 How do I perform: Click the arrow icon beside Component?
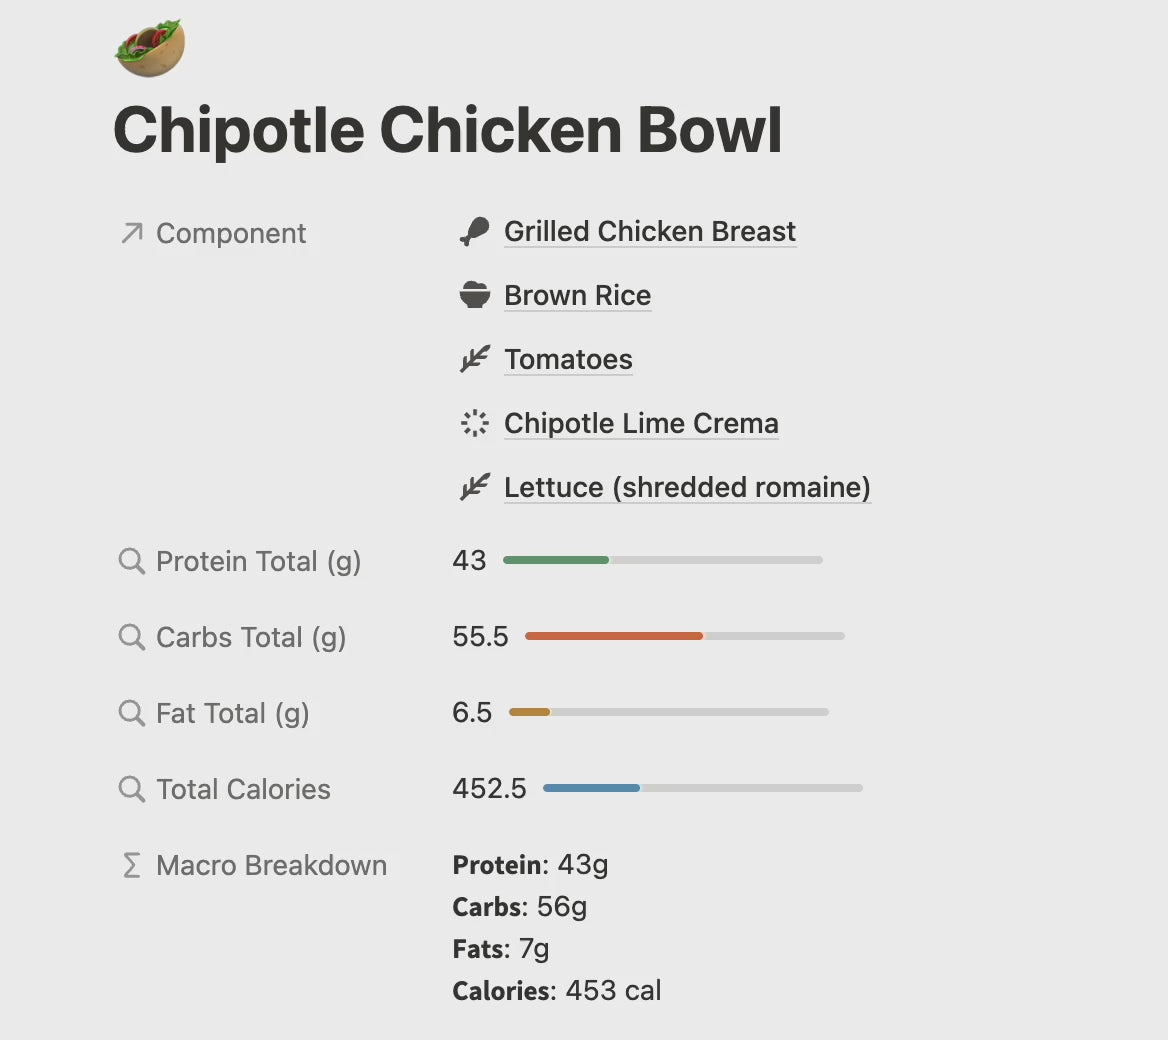(x=131, y=233)
